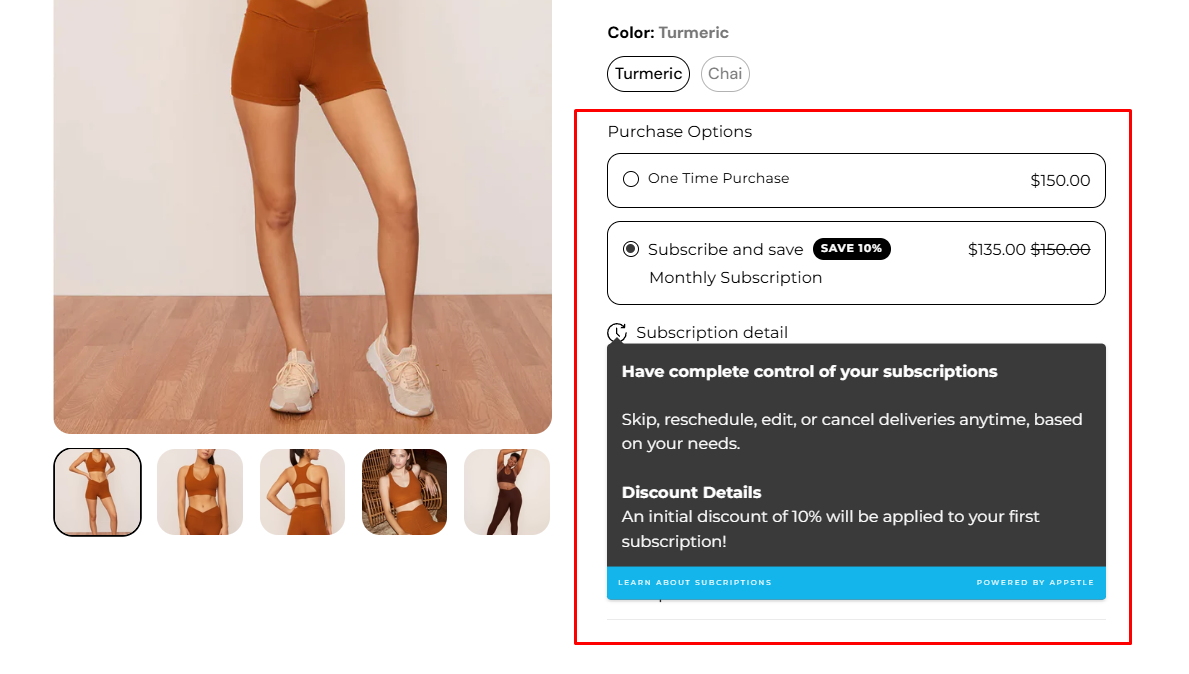Click the Subscription detail clock-arrow icon

[617, 333]
